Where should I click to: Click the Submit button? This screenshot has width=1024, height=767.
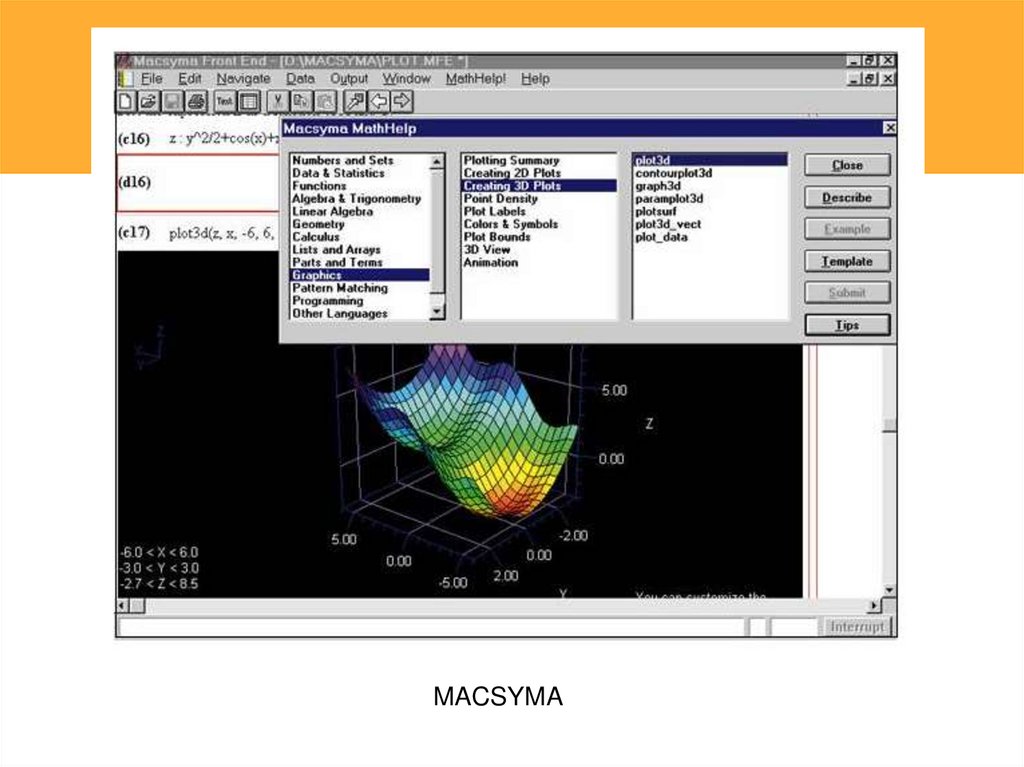[847, 293]
